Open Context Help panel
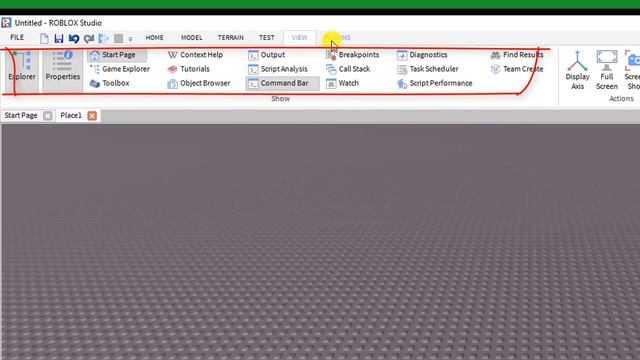The width and height of the screenshot is (640, 360). [195, 55]
